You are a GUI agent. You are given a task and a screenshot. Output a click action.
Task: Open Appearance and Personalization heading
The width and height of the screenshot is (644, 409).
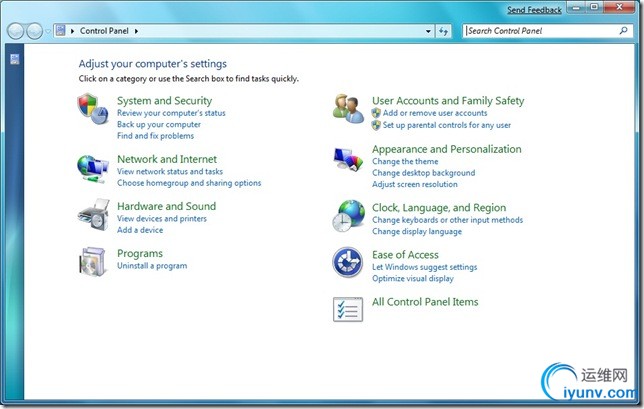(447, 149)
